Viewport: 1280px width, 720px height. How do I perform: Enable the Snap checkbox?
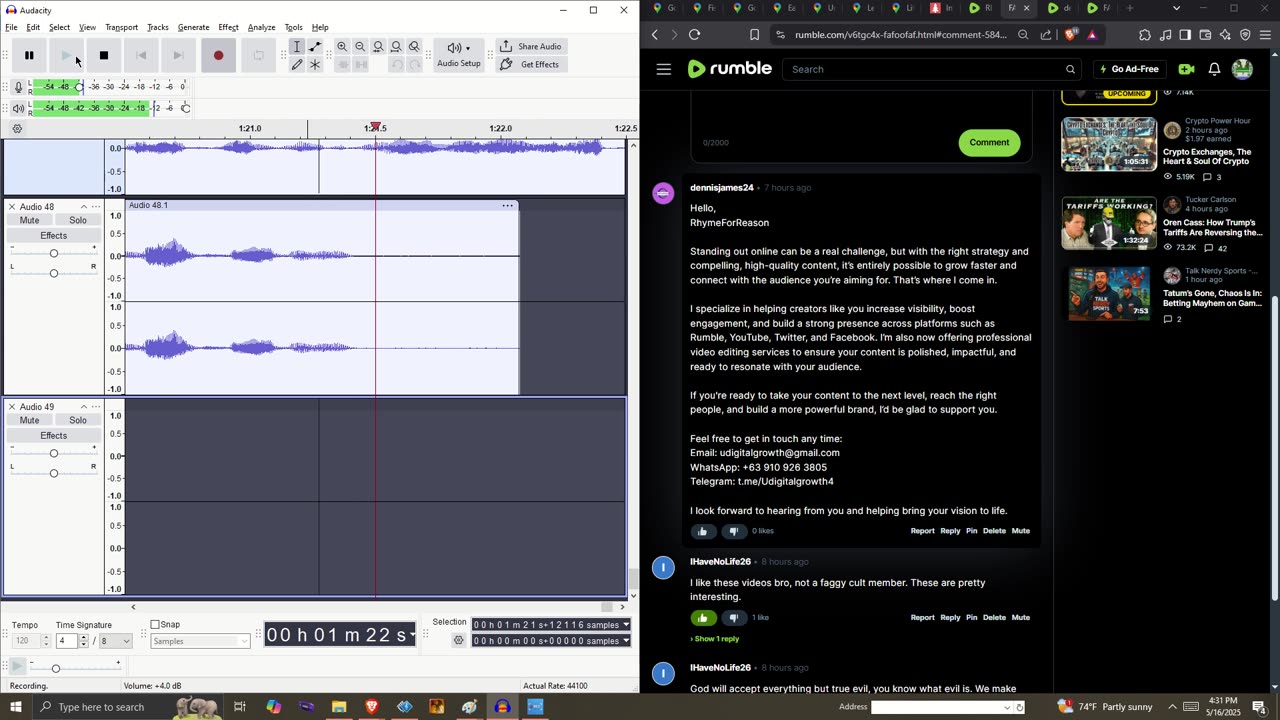click(155, 625)
